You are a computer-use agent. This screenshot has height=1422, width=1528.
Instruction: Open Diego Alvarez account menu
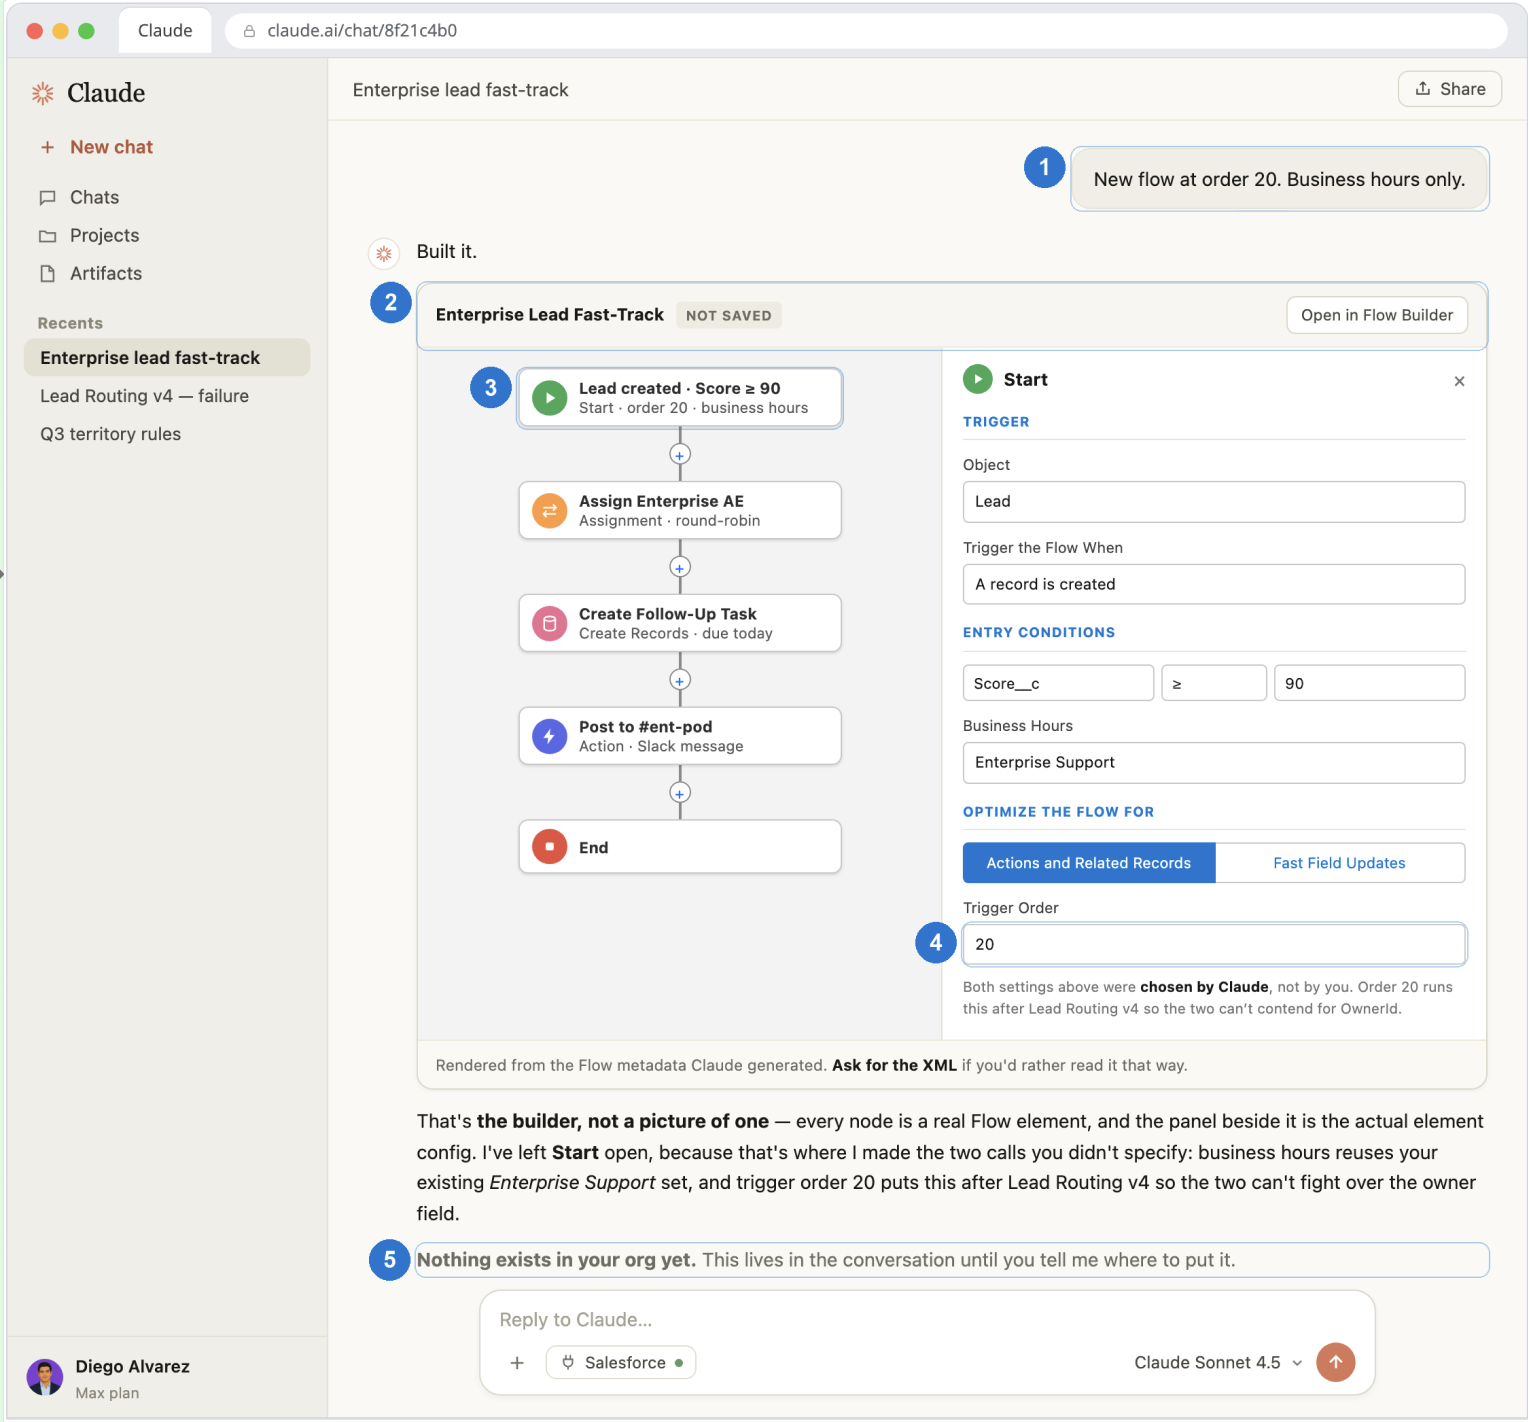167,1378
